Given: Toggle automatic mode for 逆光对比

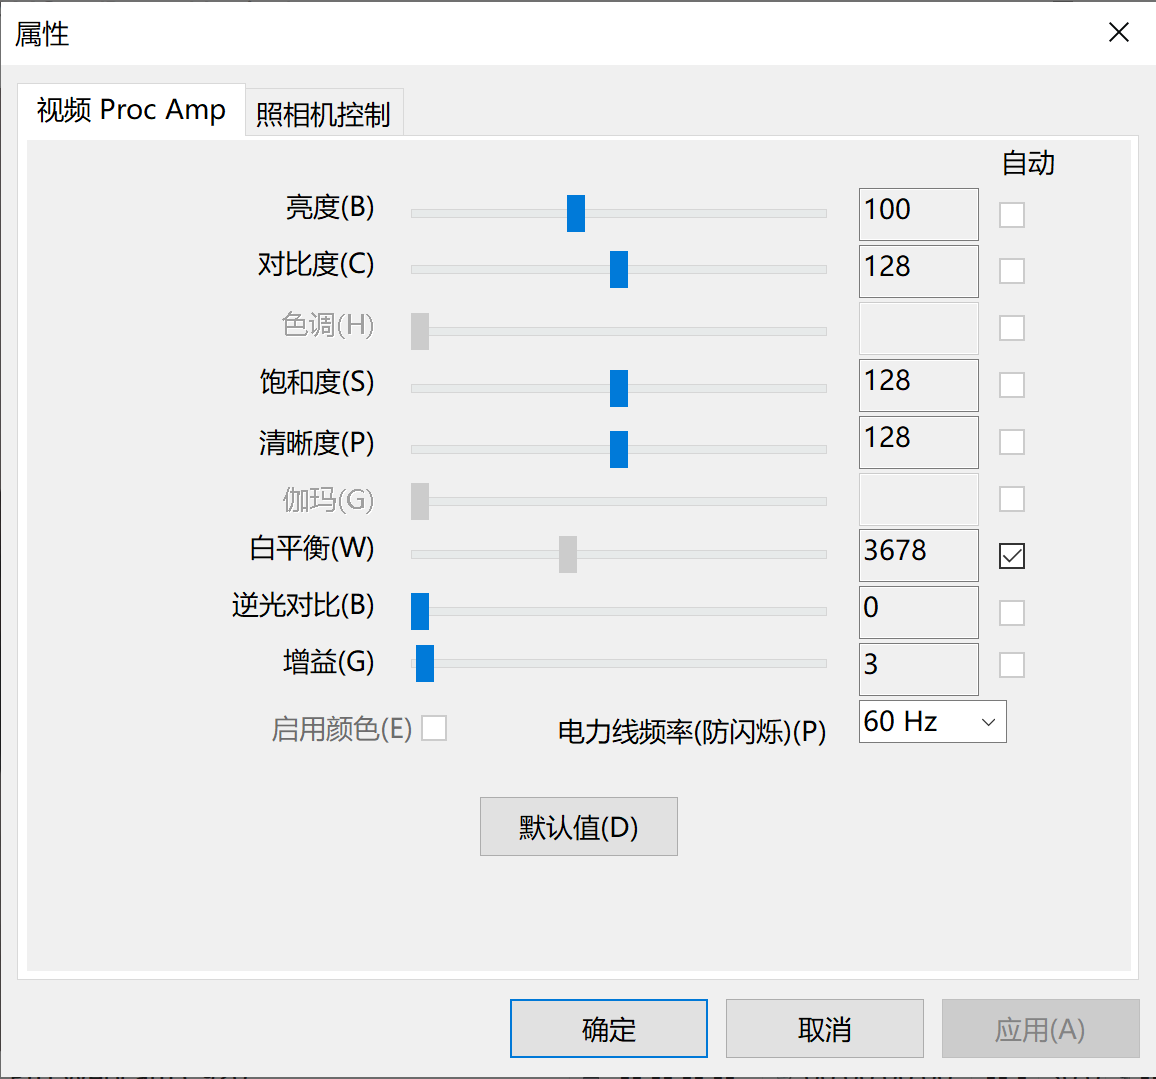Looking at the screenshot, I should (1011, 612).
